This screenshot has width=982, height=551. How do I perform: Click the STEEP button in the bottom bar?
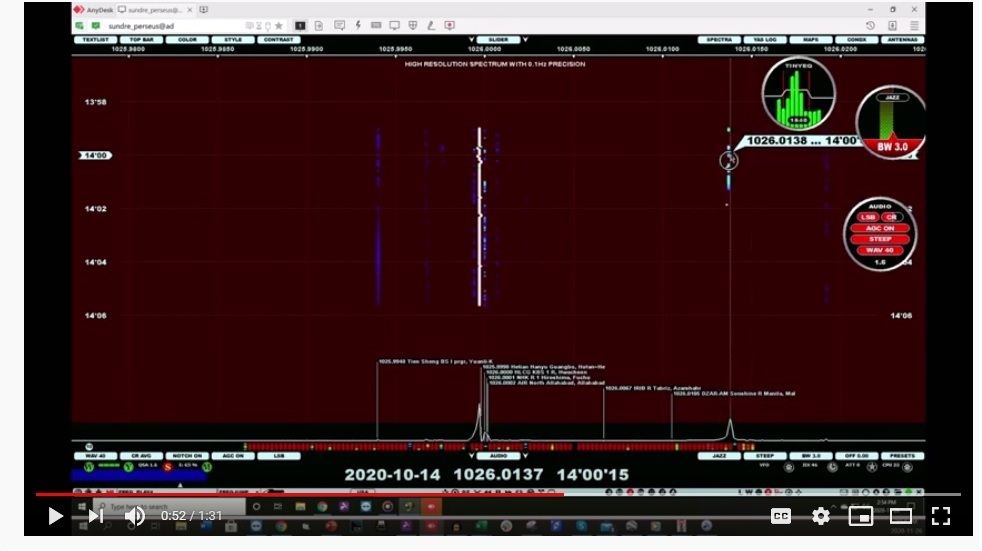765,456
